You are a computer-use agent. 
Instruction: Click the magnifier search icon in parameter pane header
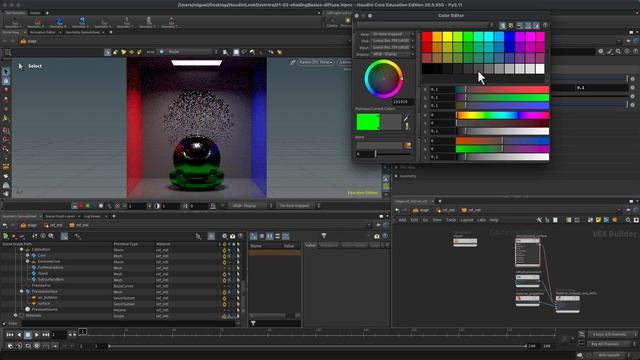coord(618,51)
